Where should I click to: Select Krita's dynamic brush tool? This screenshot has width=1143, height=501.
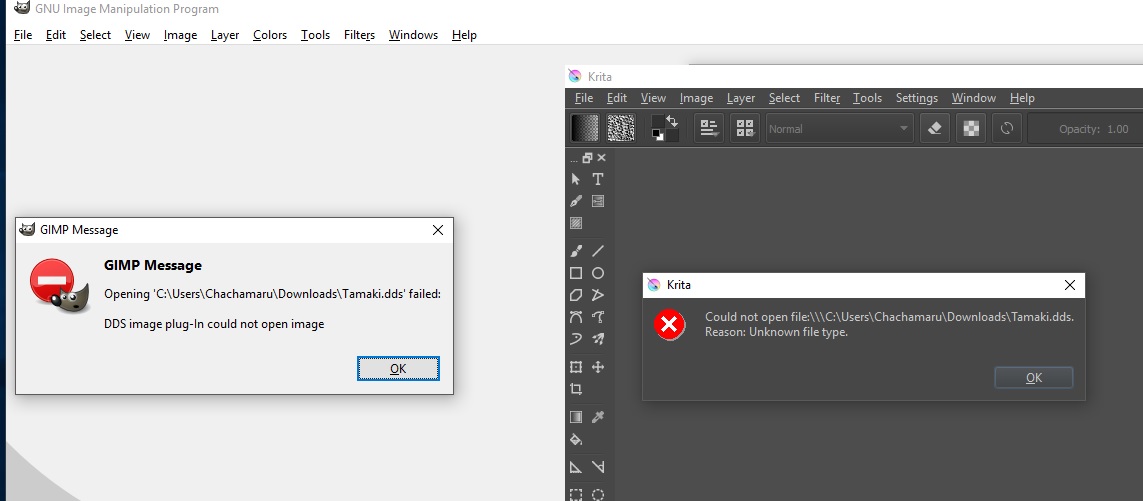[x=576, y=338]
